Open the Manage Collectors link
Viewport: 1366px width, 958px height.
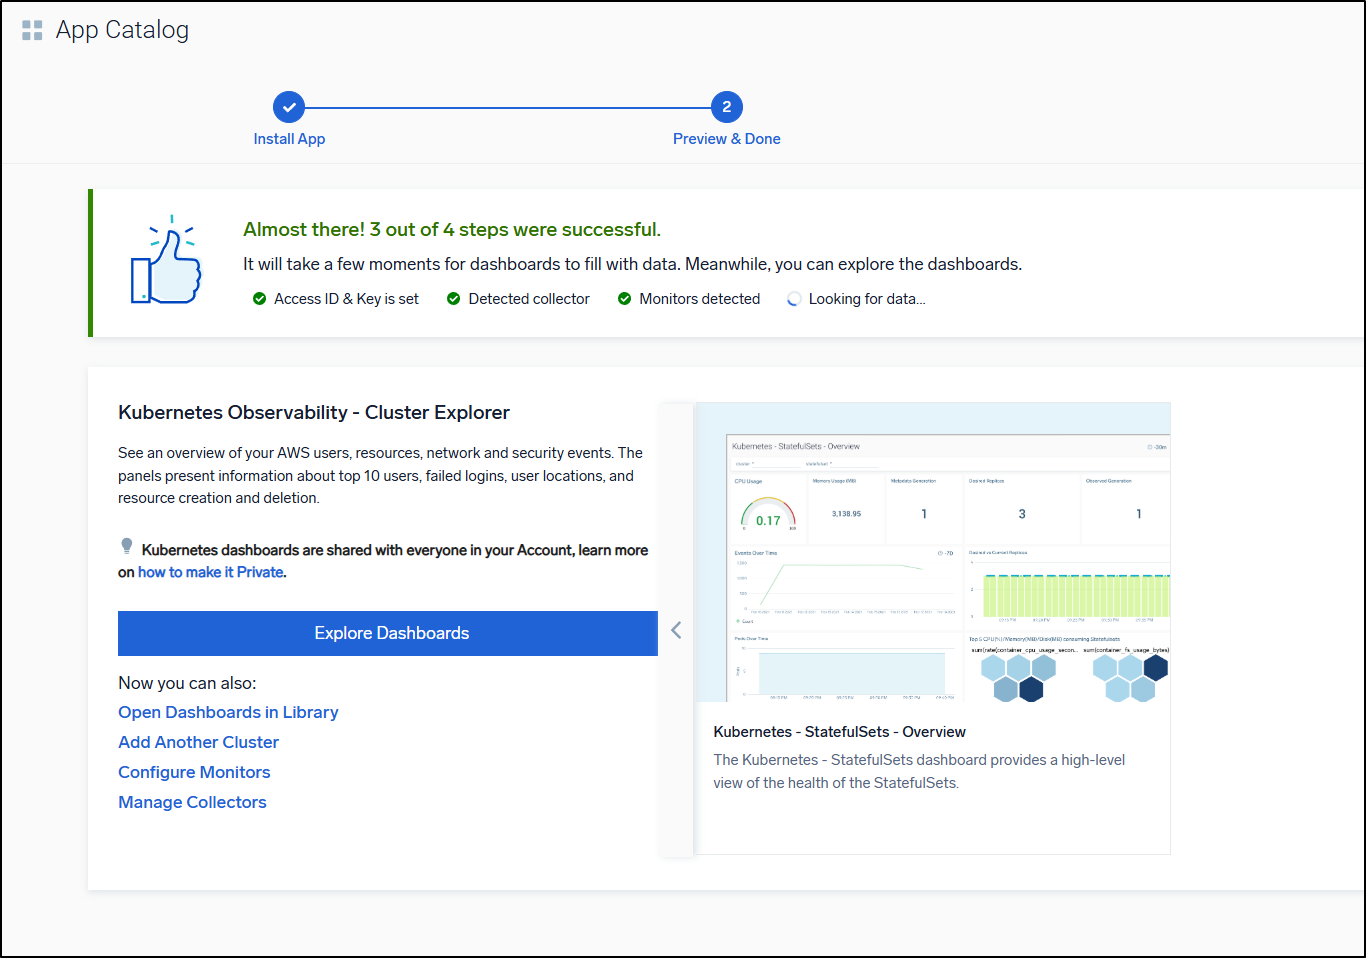192,802
